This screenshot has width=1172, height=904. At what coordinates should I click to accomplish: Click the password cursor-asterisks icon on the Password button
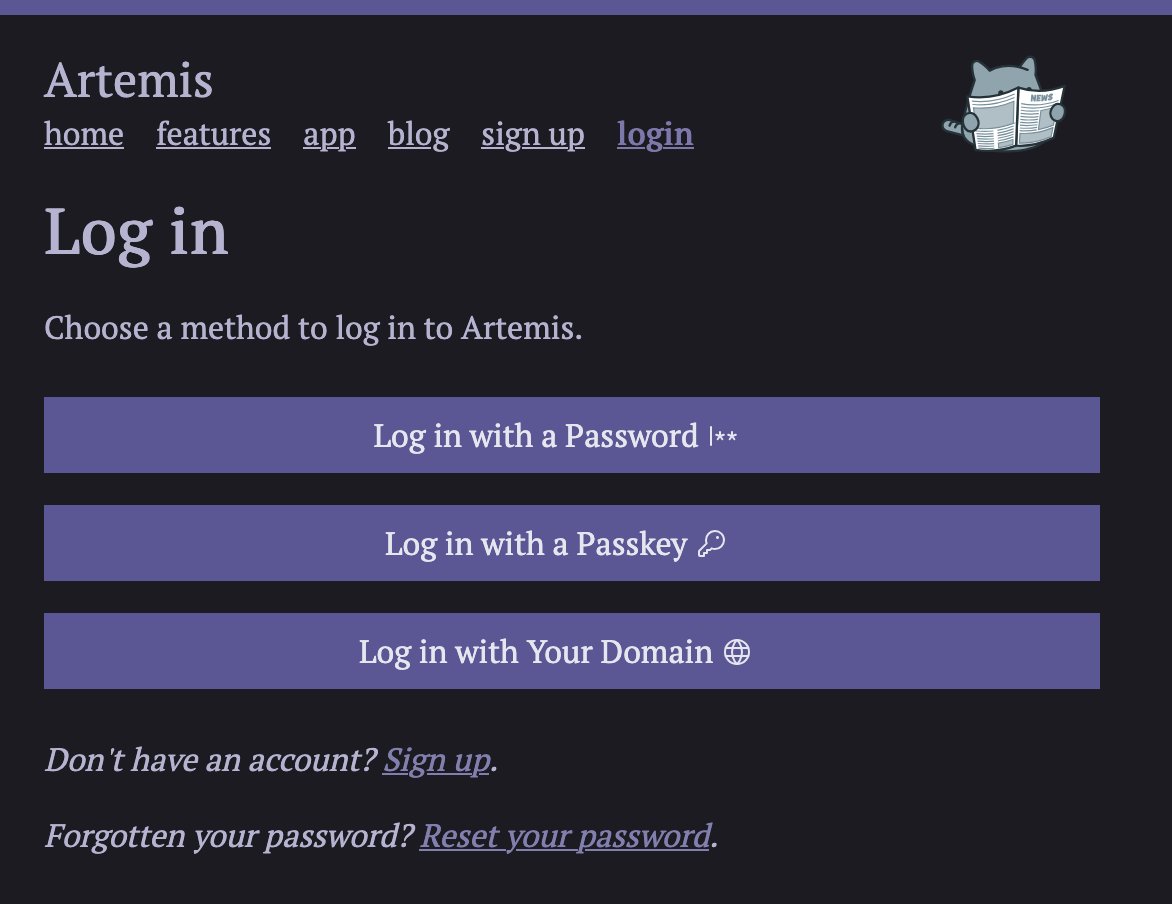[x=722, y=436]
